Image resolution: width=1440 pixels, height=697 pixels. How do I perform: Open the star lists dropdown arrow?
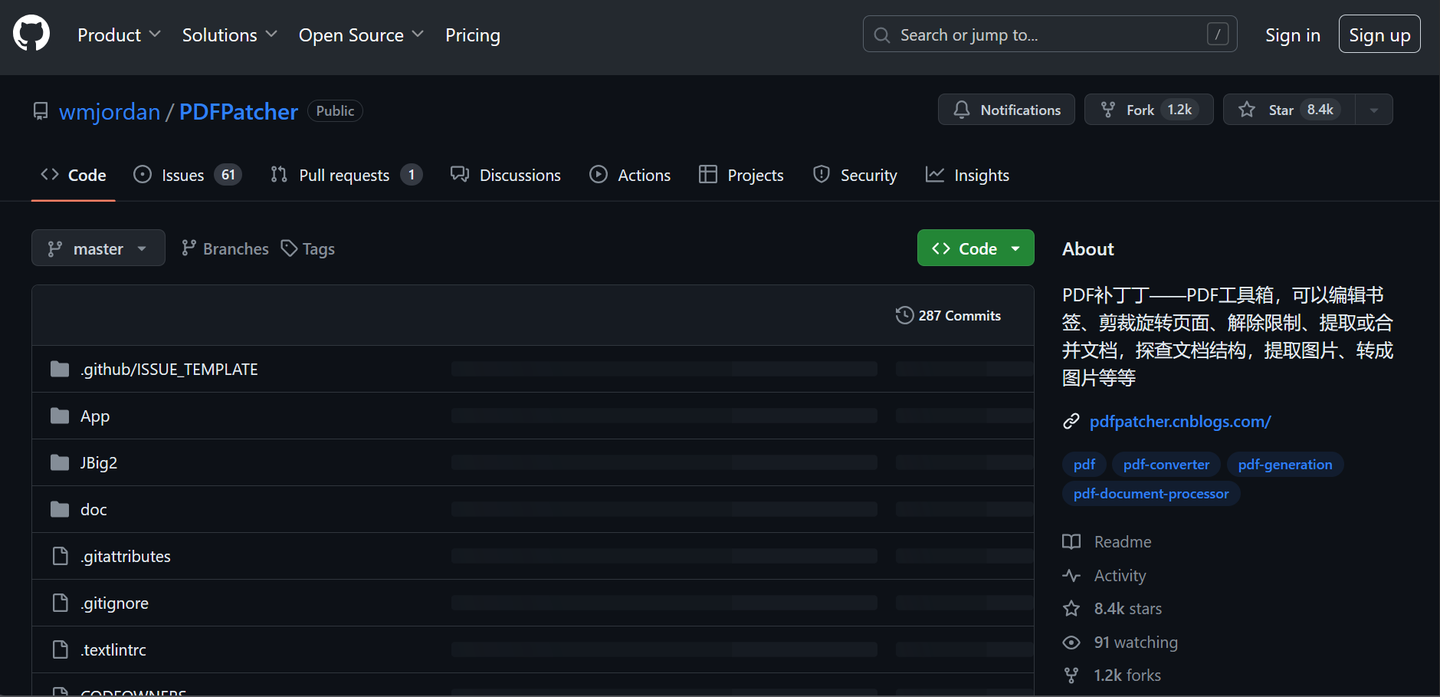[x=1374, y=110]
